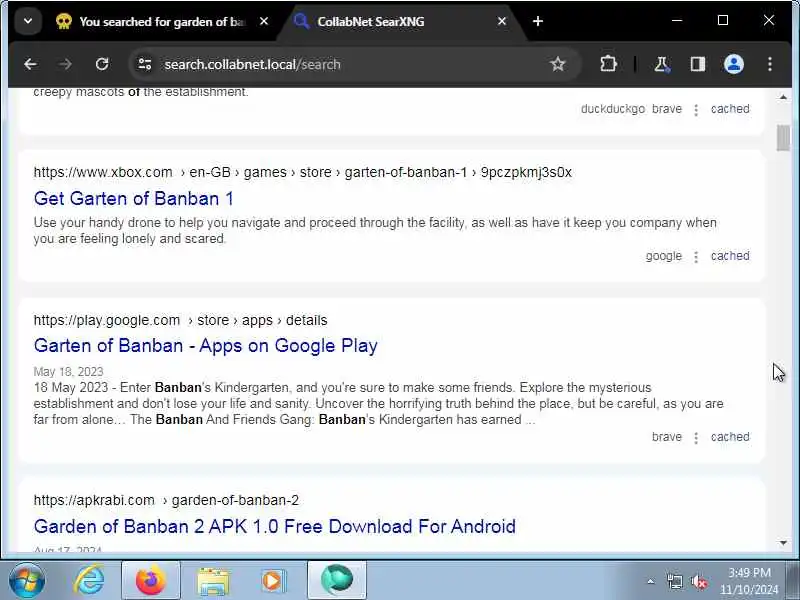The height and width of the screenshot is (600, 800).
Task: Click the play.google.com result URL
Action: coord(181,320)
